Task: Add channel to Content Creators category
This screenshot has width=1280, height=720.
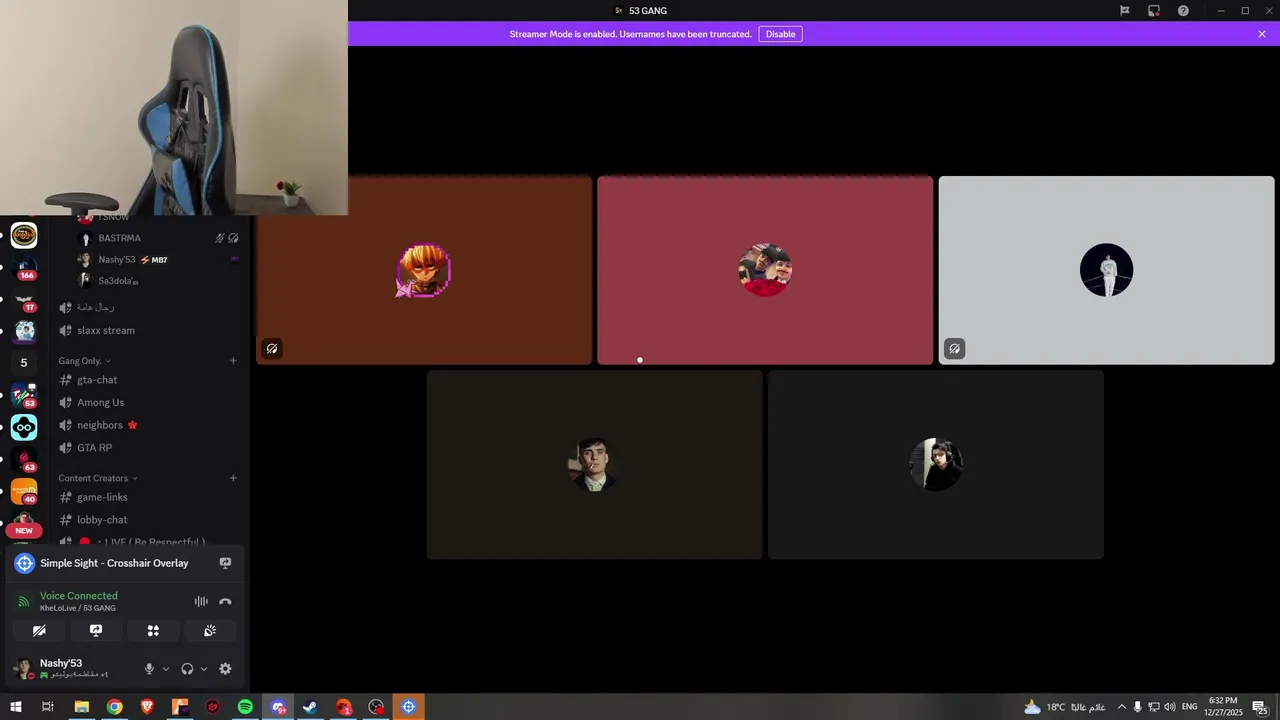Action: coord(233,478)
